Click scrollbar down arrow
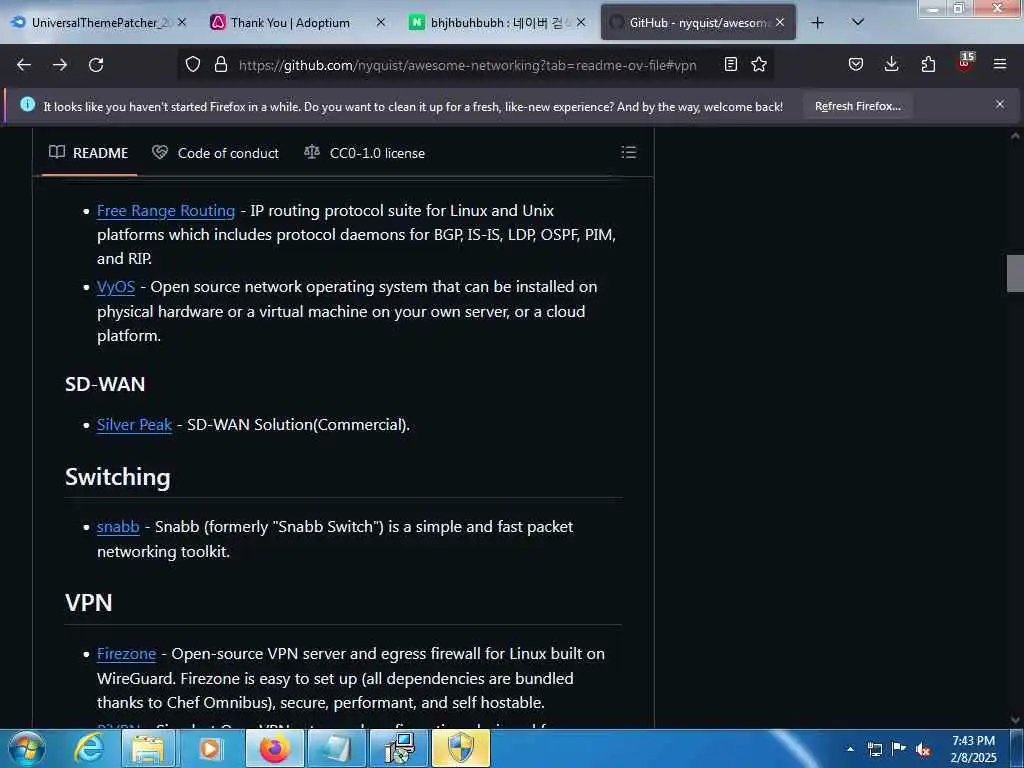The image size is (1024, 768). coord(1014,720)
